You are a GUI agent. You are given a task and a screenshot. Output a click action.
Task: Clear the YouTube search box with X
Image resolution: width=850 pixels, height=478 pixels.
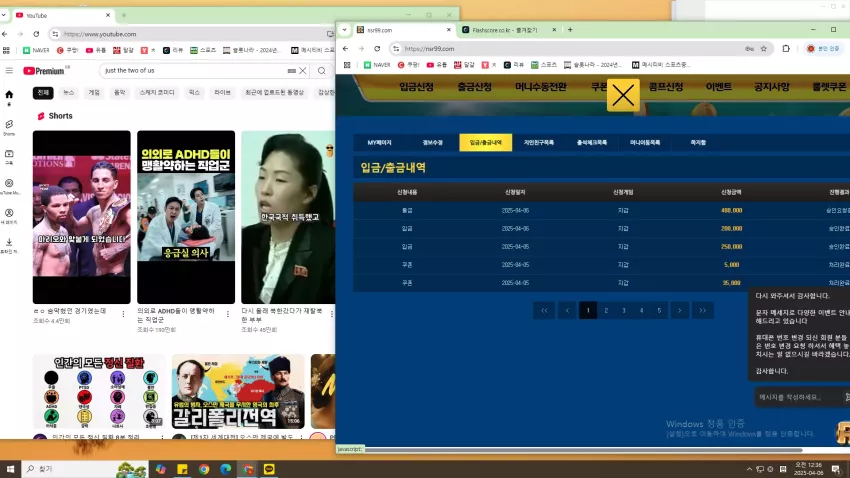[303, 70]
